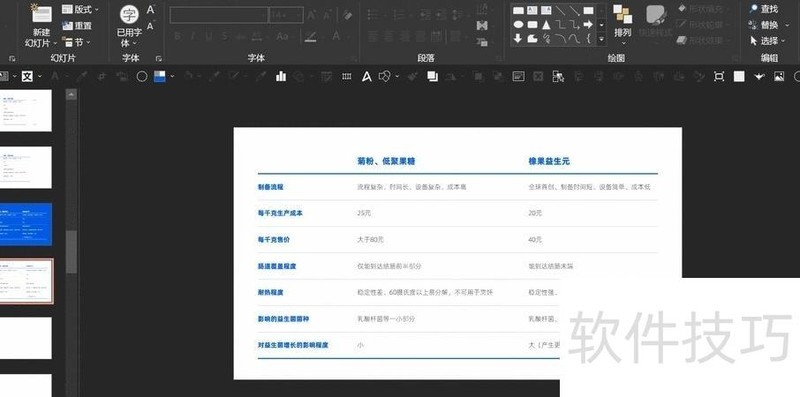
Task: Select the Curve shape in gallery
Action: (574, 38)
